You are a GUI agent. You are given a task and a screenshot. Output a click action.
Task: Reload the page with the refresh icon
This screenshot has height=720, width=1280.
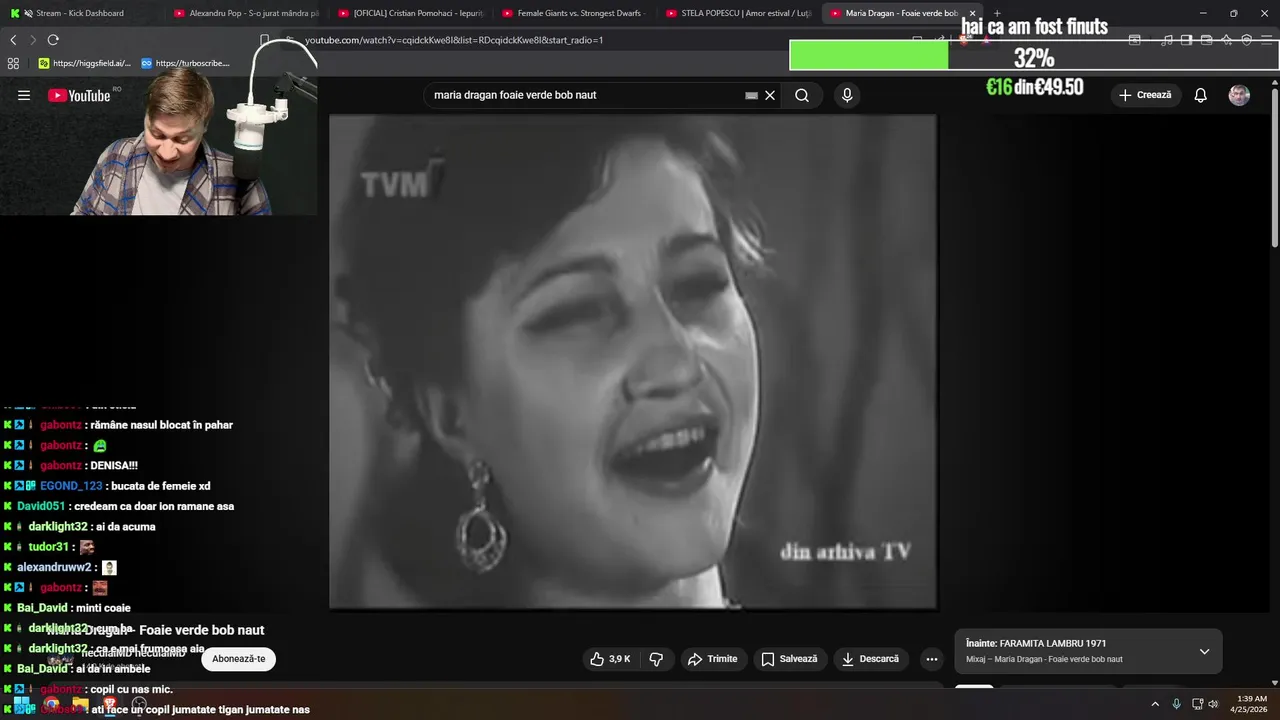(x=53, y=40)
